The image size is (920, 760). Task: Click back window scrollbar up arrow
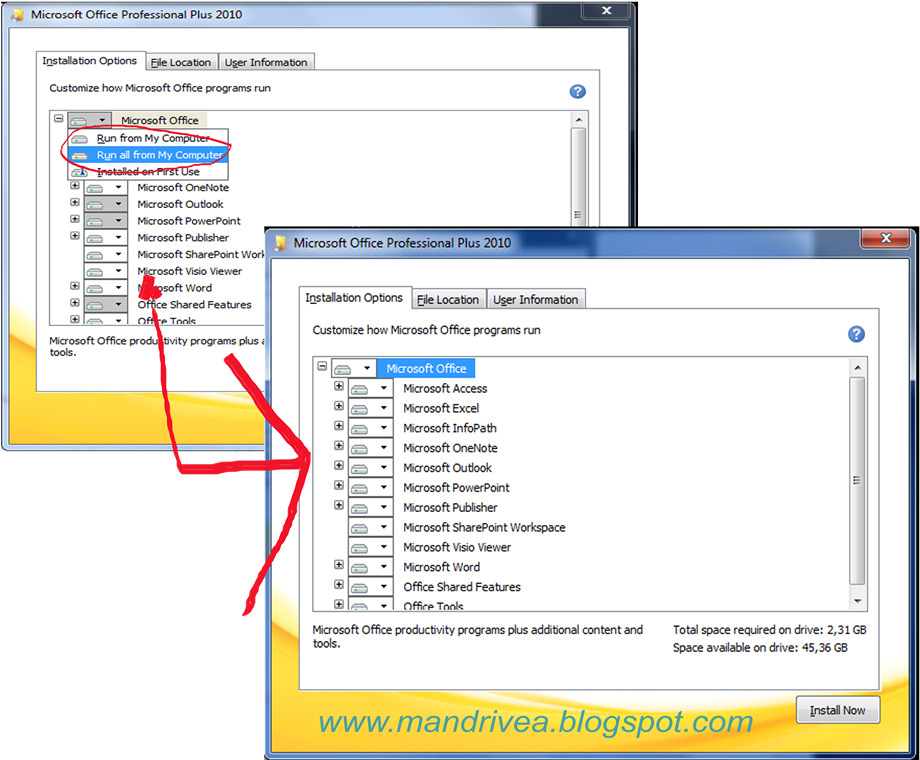(x=579, y=120)
